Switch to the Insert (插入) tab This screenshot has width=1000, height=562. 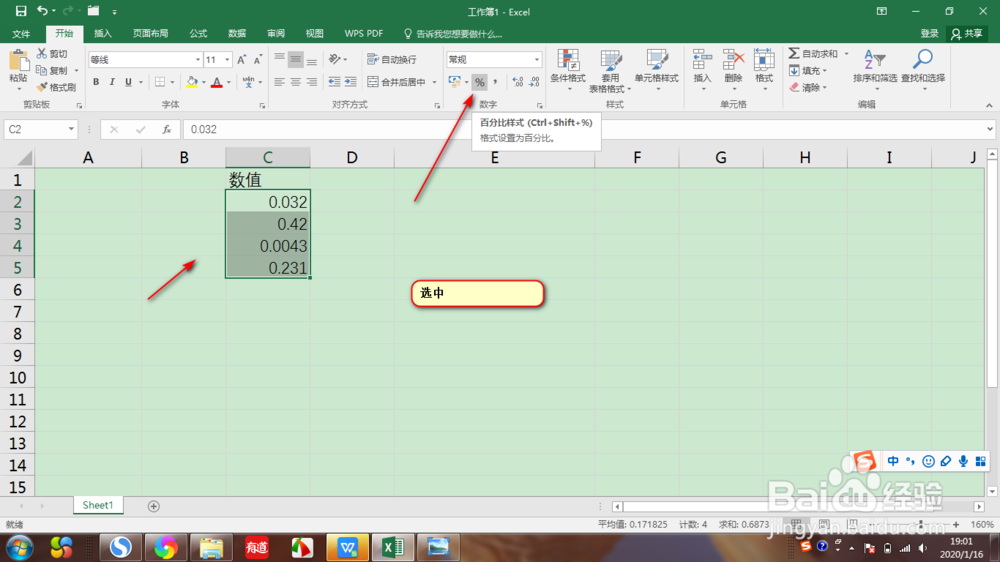coord(103,33)
